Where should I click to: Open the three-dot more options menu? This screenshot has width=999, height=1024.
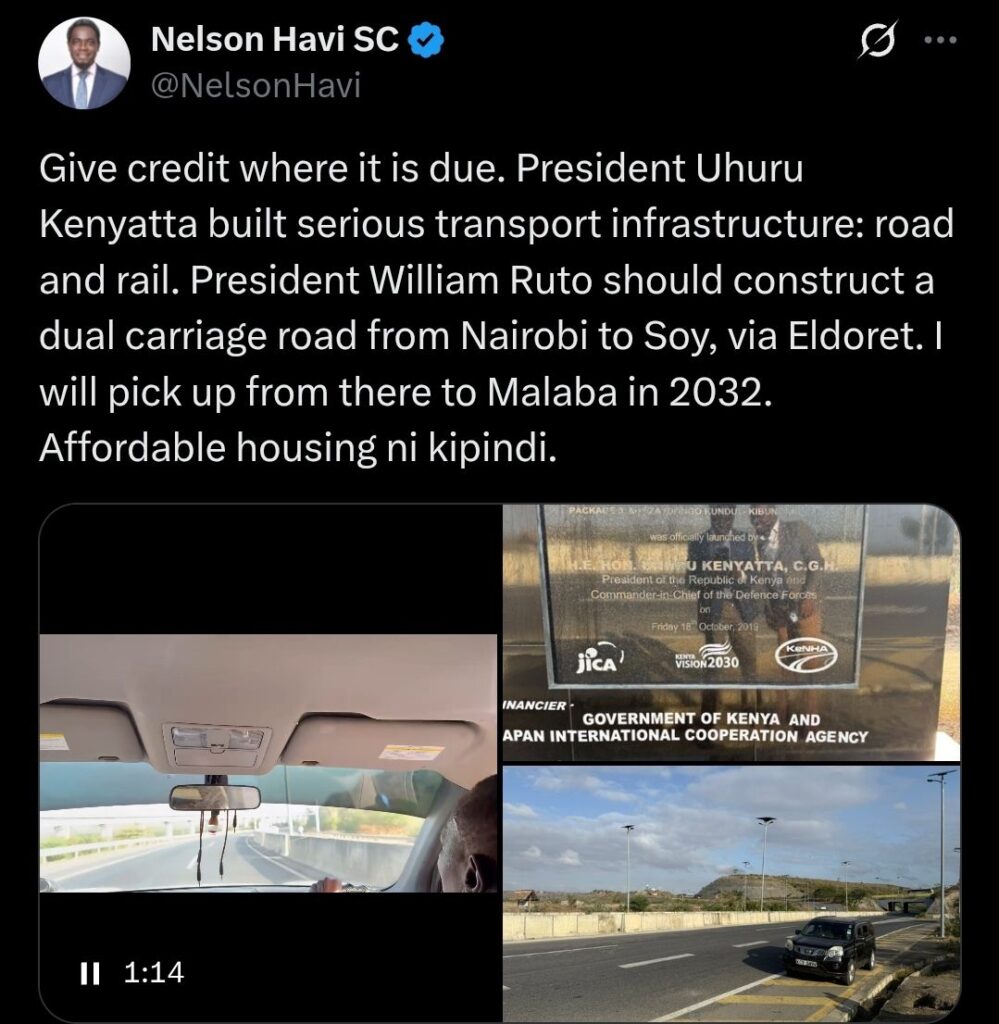941,40
